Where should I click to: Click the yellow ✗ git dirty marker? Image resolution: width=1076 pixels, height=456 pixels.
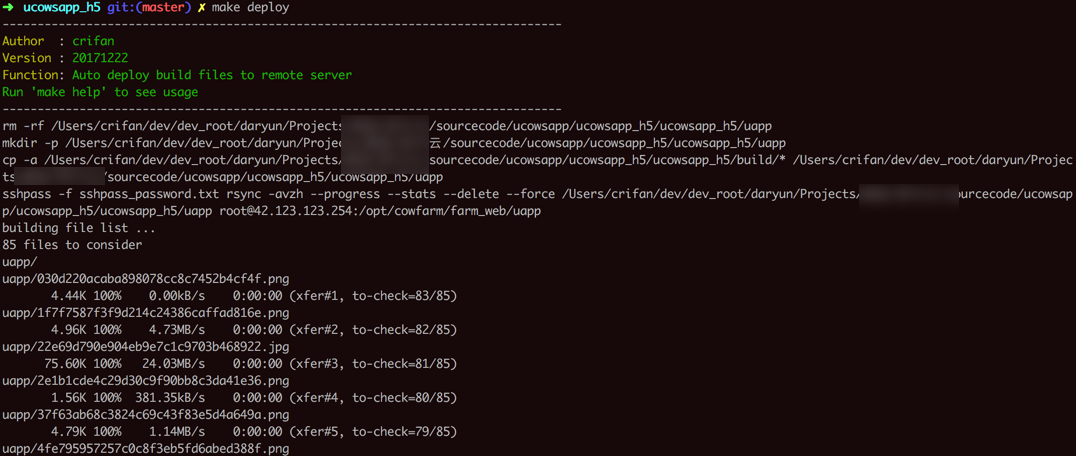(x=201, y=8)
